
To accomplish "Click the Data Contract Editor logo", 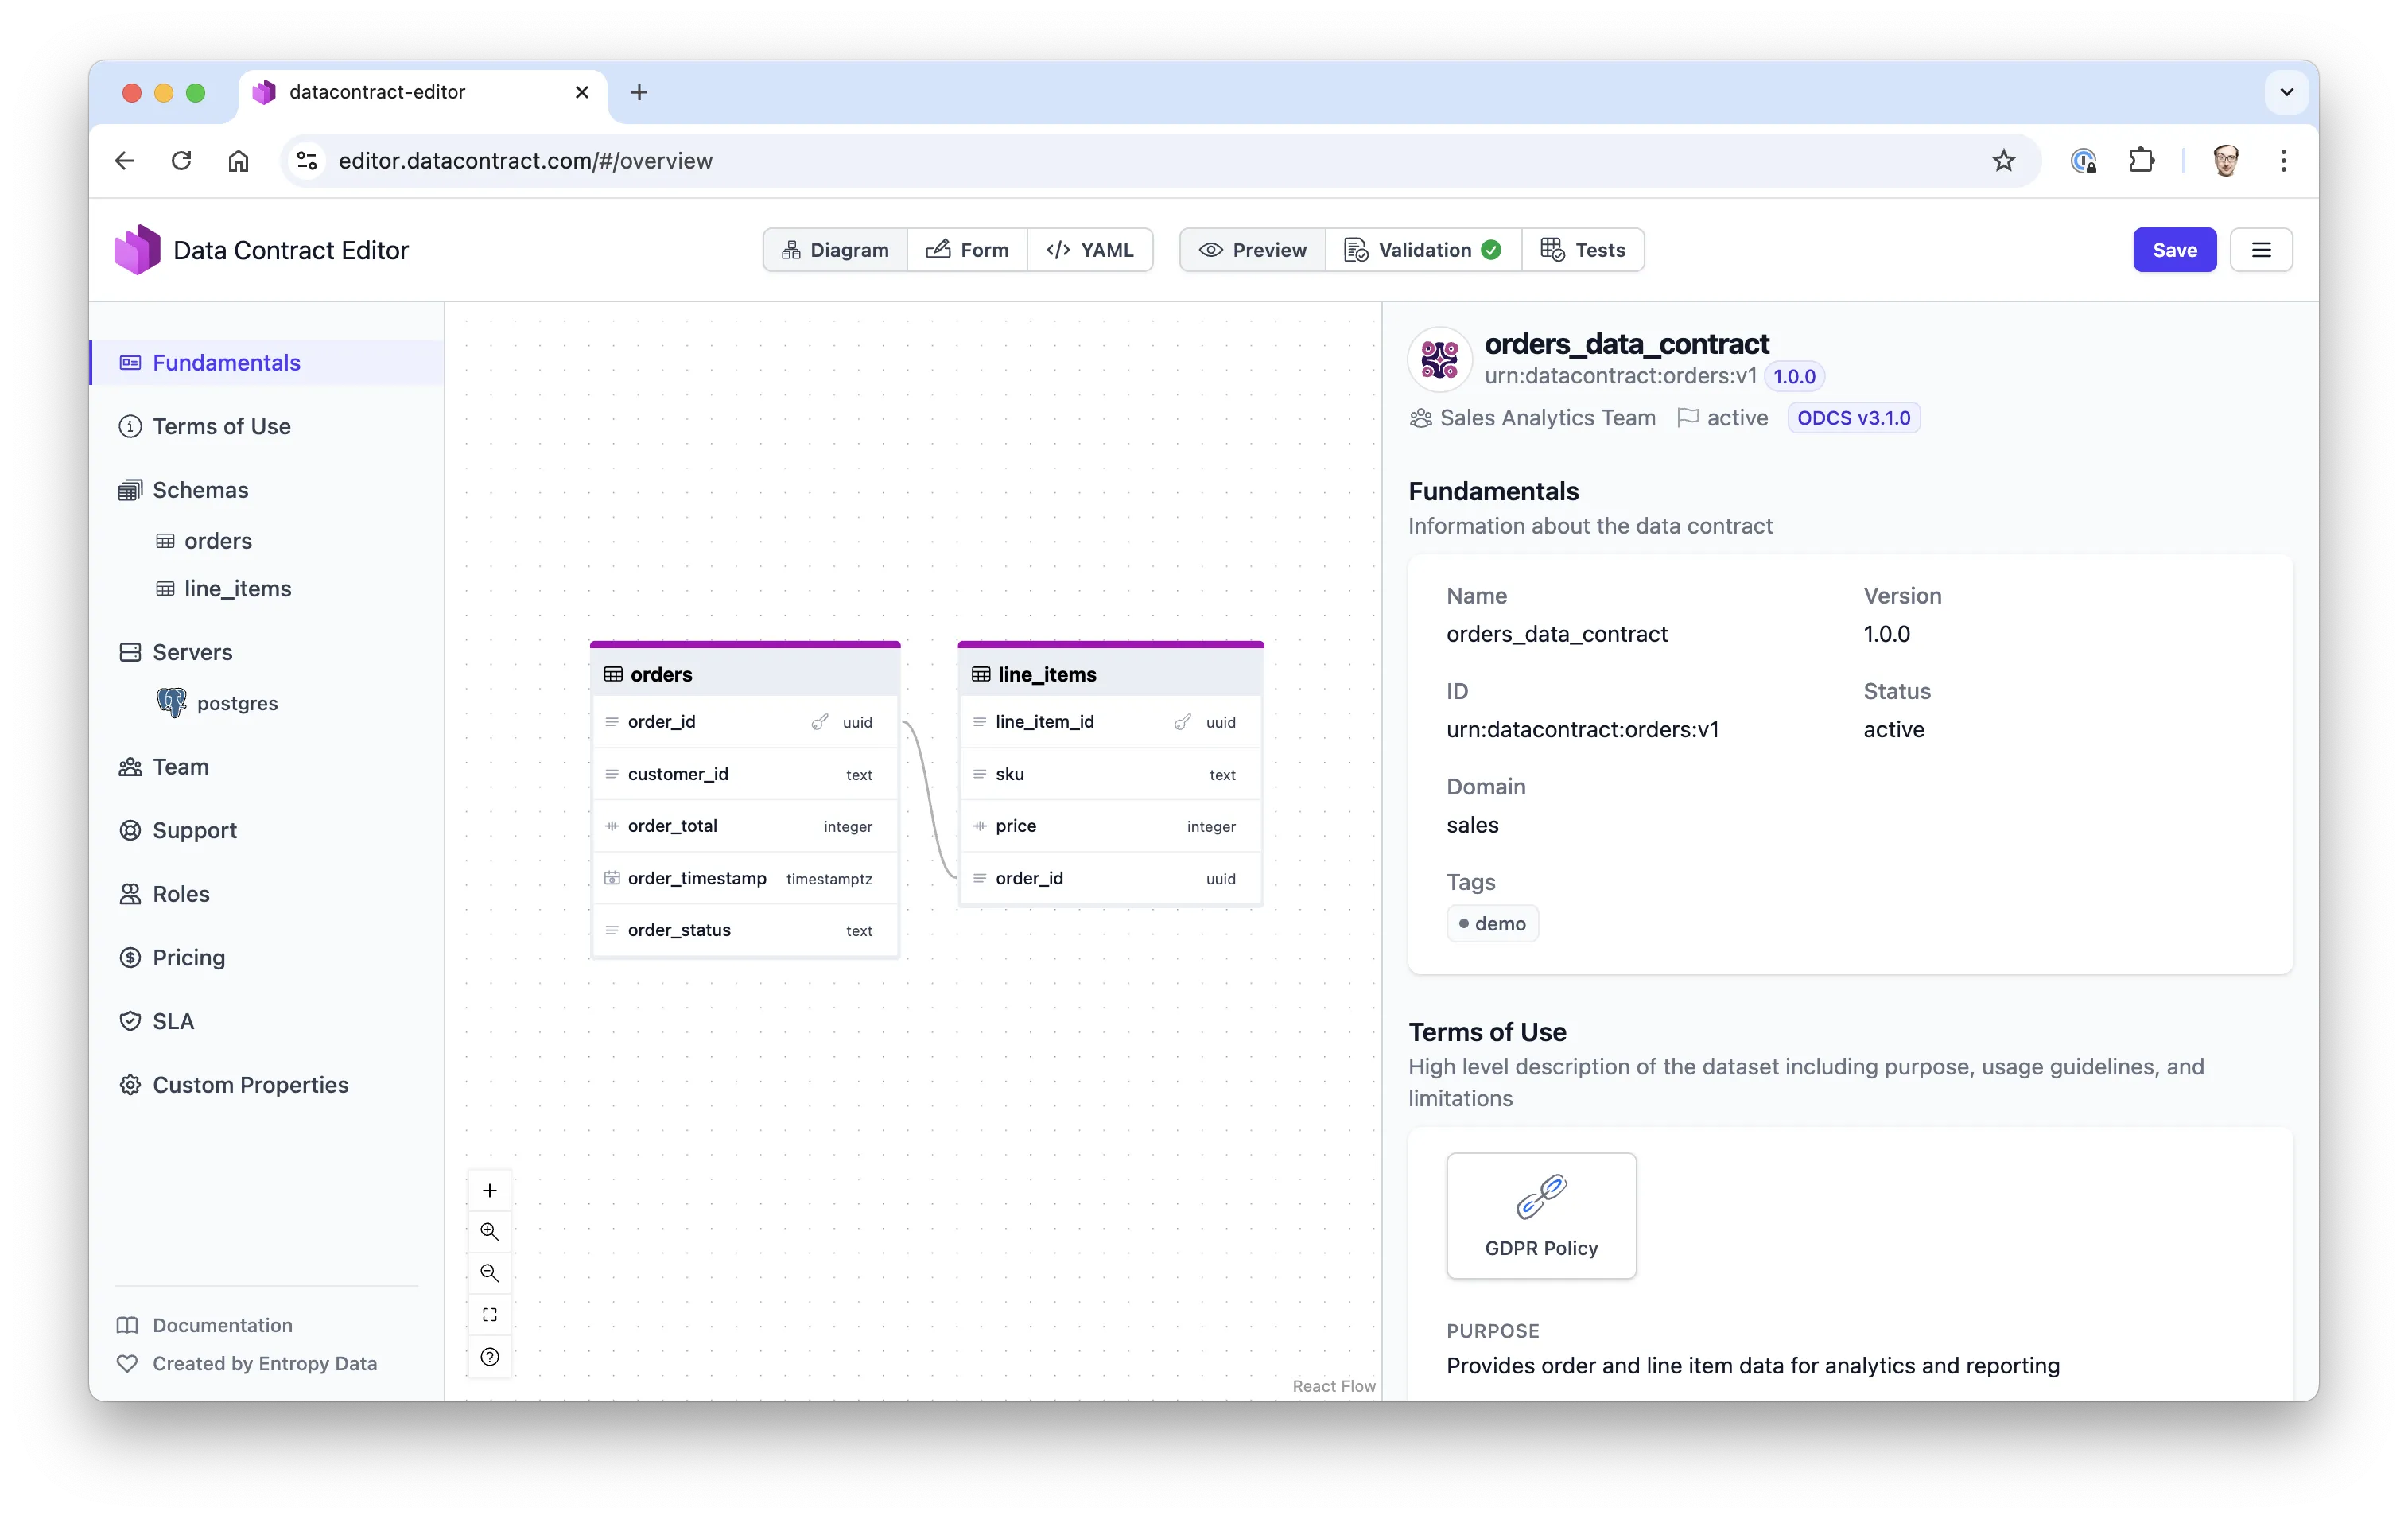I will pyautogui.click(x=137, y=249).
